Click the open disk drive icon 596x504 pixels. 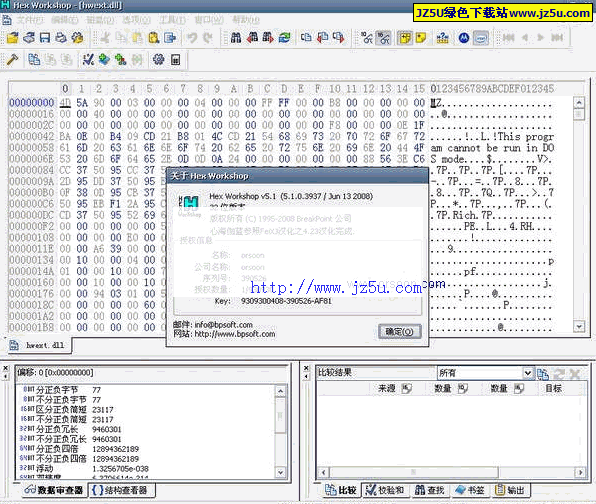[29, 38]
